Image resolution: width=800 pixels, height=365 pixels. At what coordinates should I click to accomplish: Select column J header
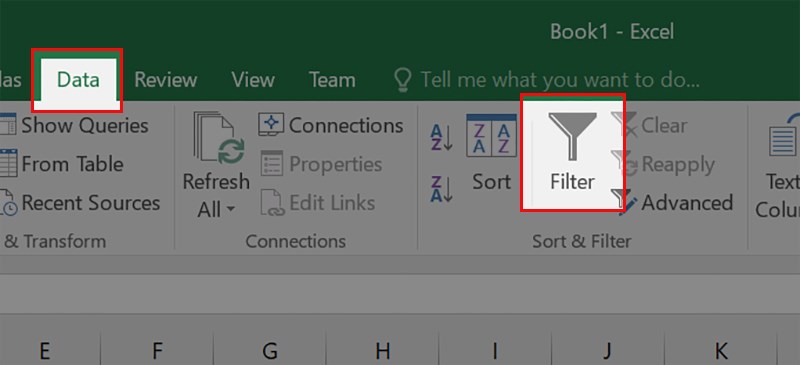coord(607,351)
